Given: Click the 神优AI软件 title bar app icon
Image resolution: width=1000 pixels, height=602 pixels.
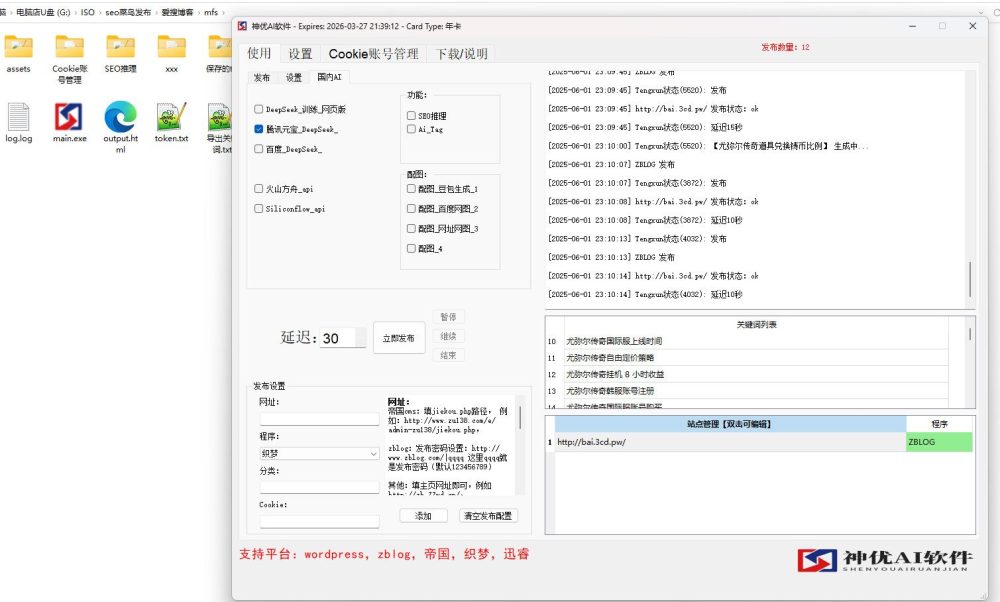Looking at the screenshot, I should pyautogui.click(x=242, y=26).
